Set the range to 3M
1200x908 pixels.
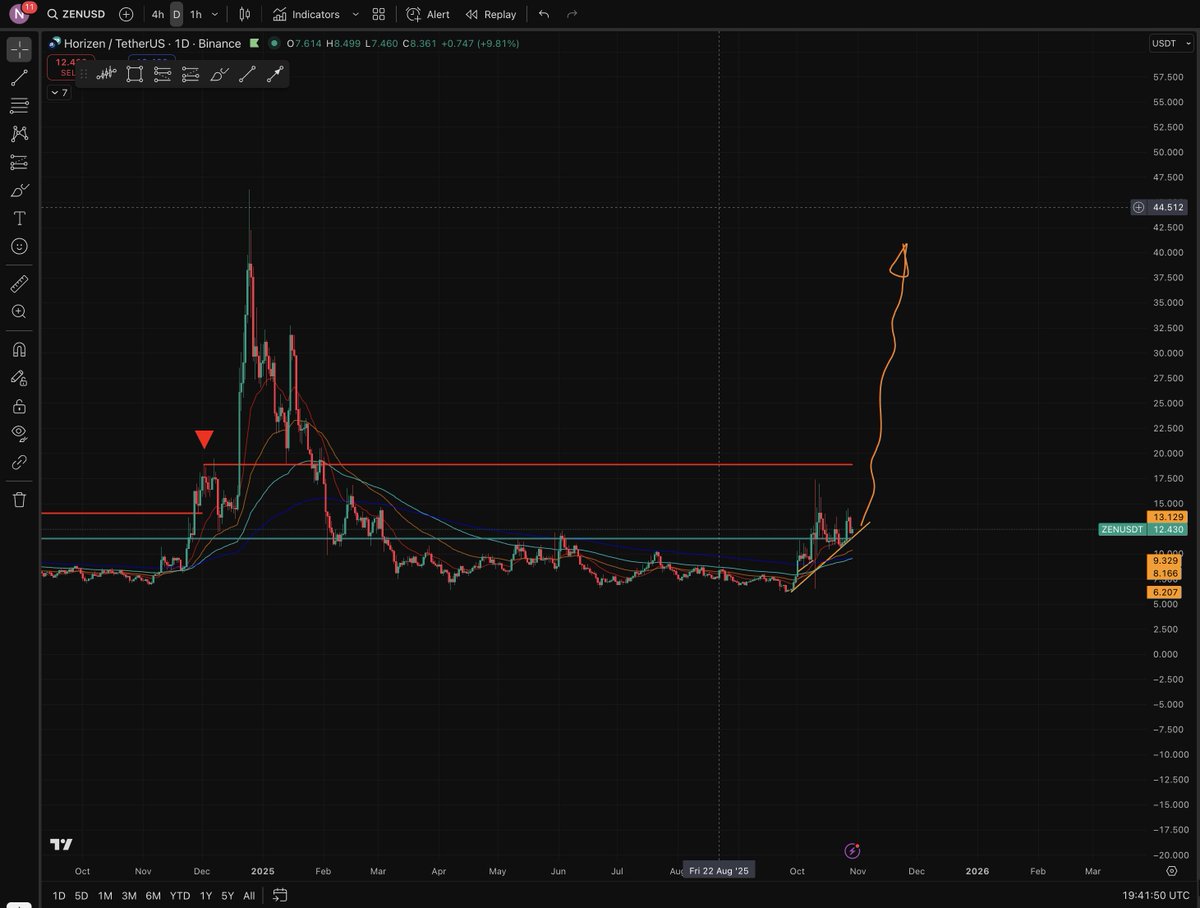(129, 896)
